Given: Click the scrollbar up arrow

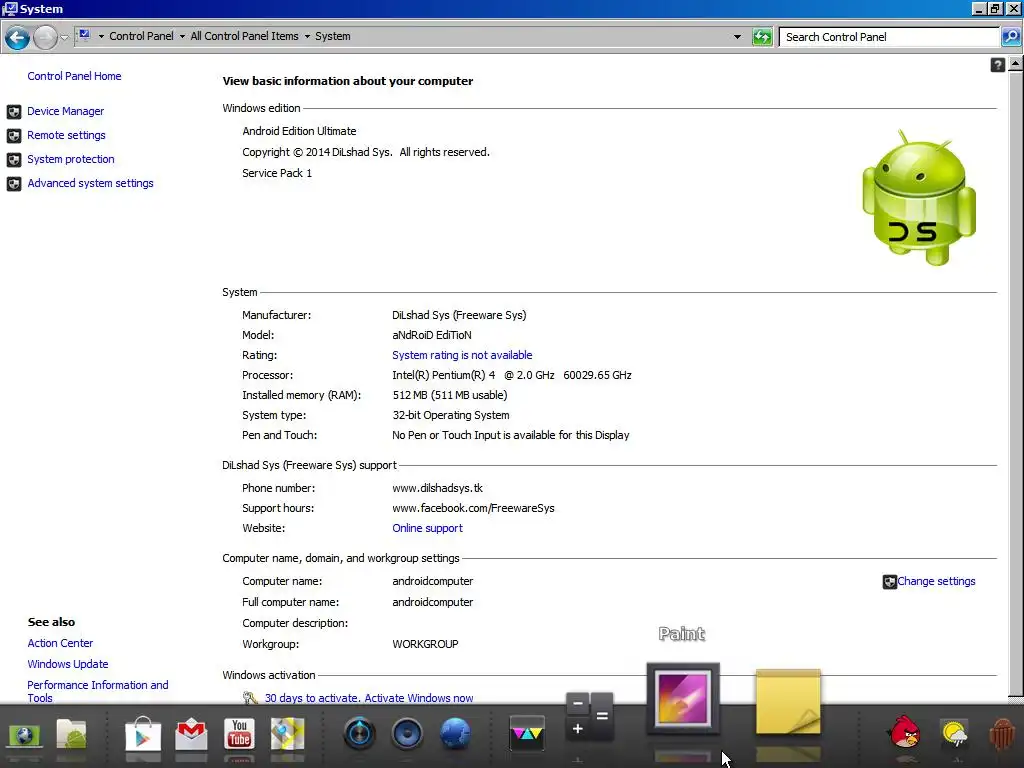Looking at the screenshot, I should click(x=1016, y=64).
